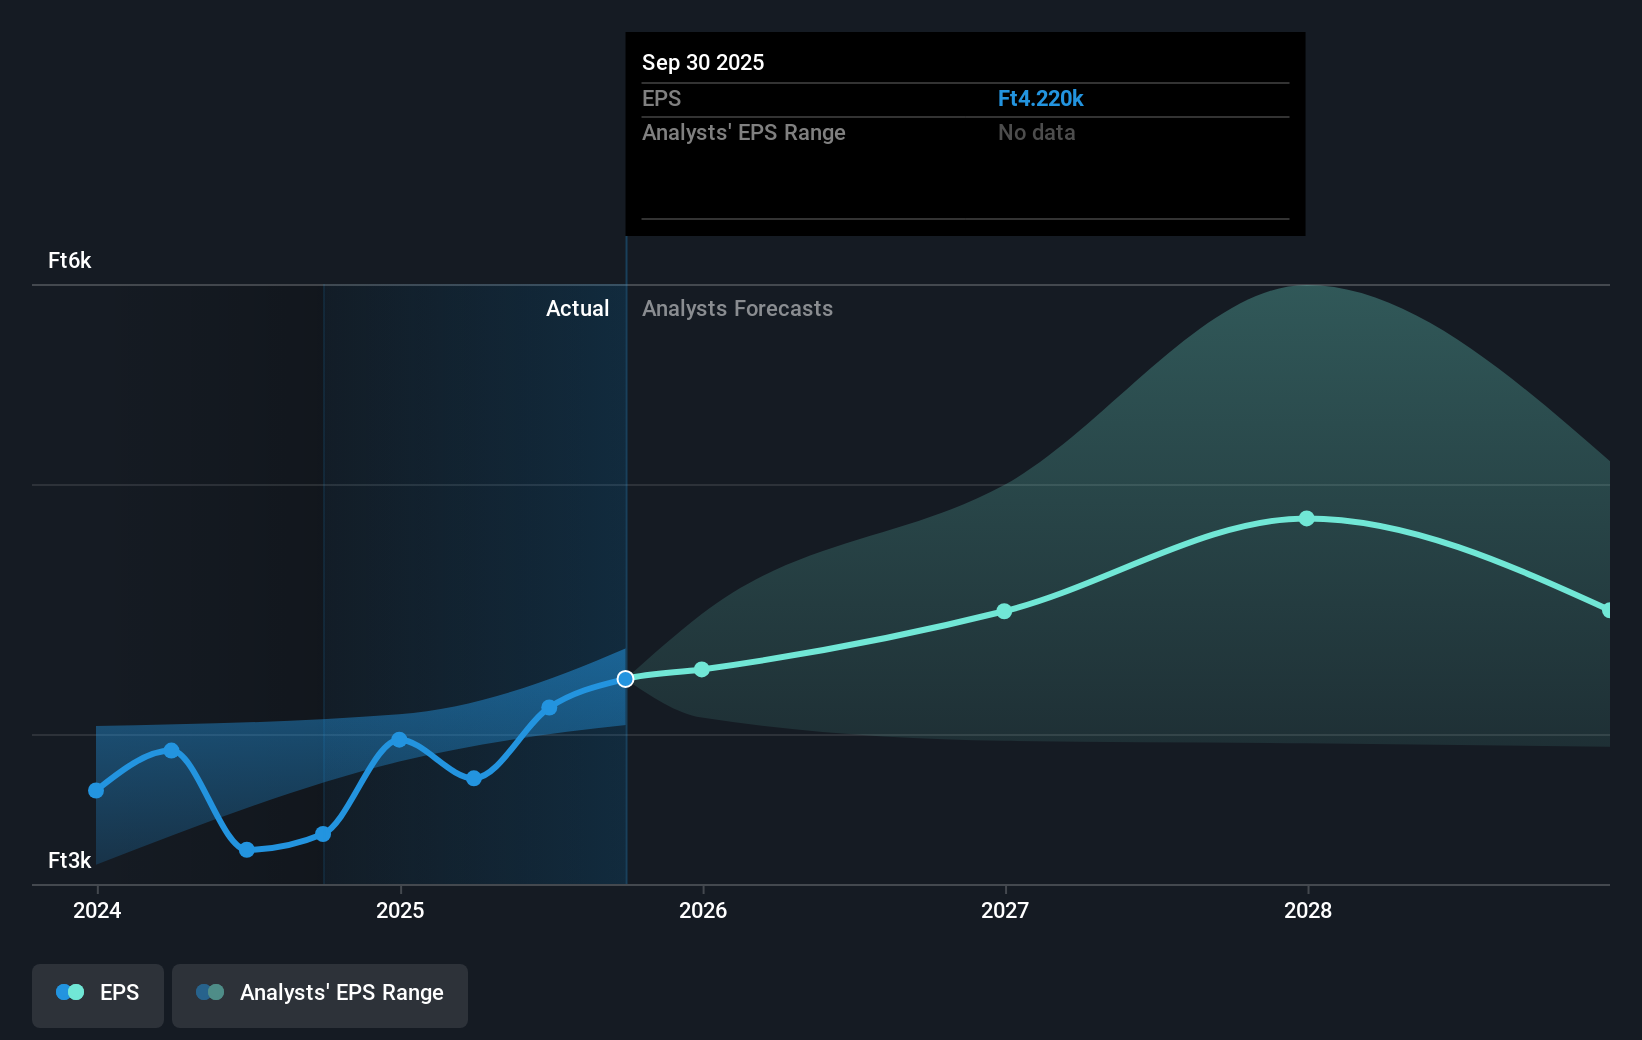Image resolution: width=1642 pixels, height=1040 pixels.
Task: Click the early 2024 first EPS data point
Action: pos(96,790)
